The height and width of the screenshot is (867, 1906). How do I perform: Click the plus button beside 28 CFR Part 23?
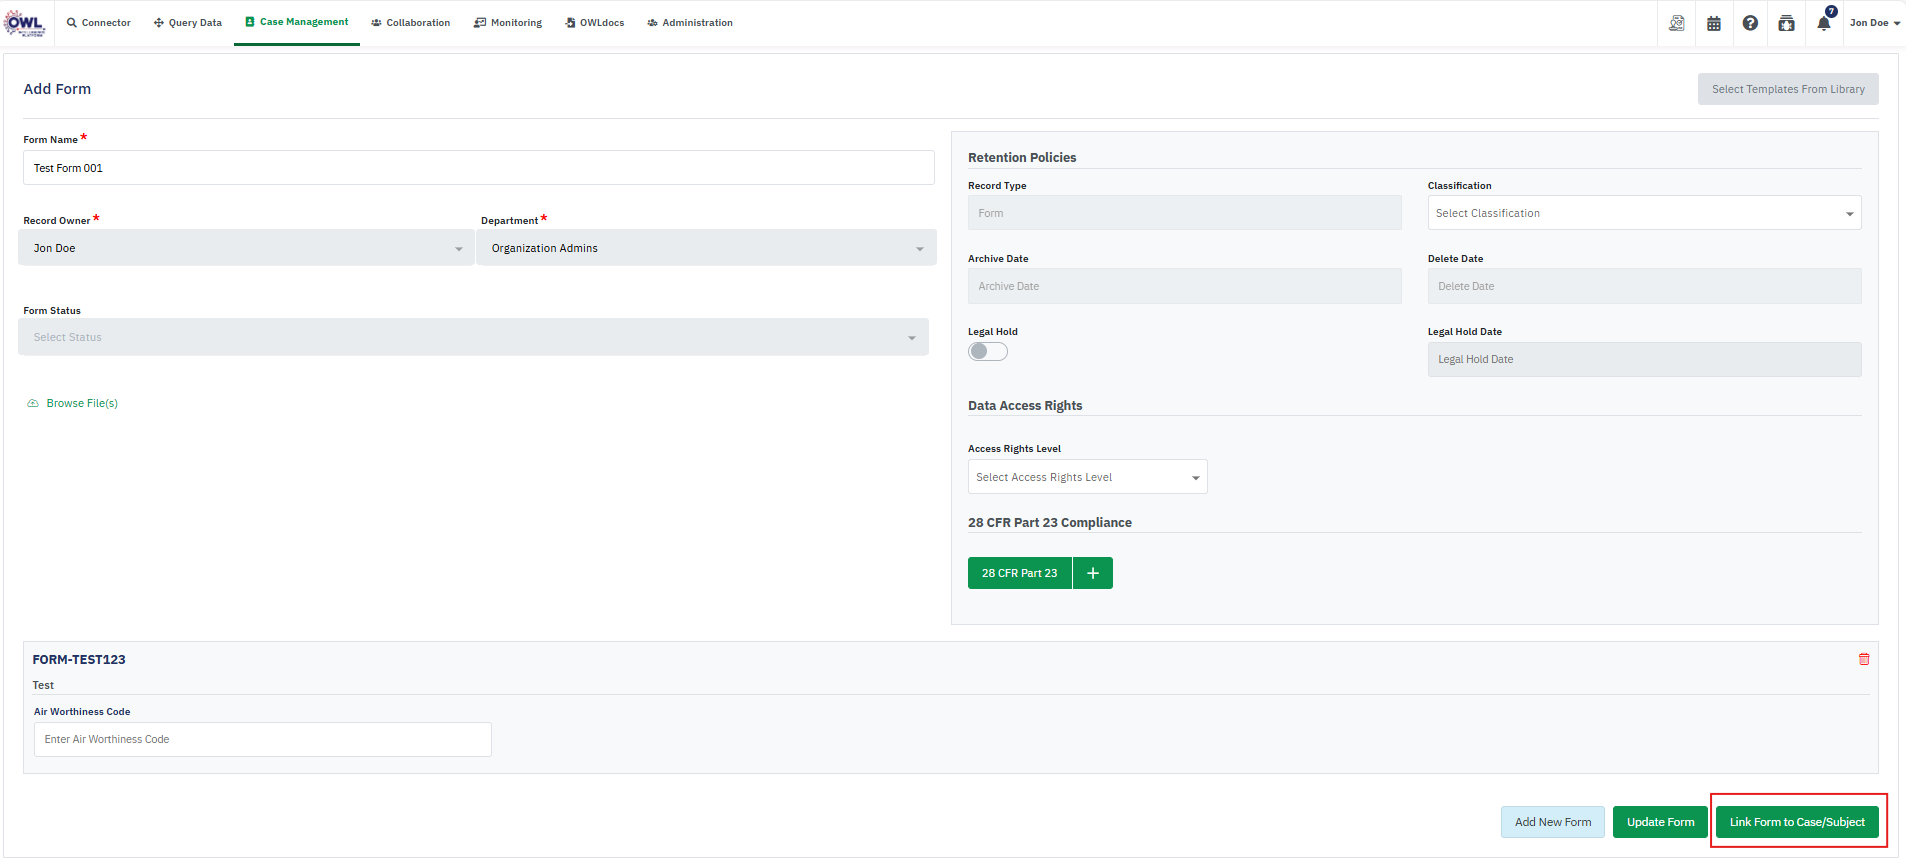click(x=1093, y=573)
